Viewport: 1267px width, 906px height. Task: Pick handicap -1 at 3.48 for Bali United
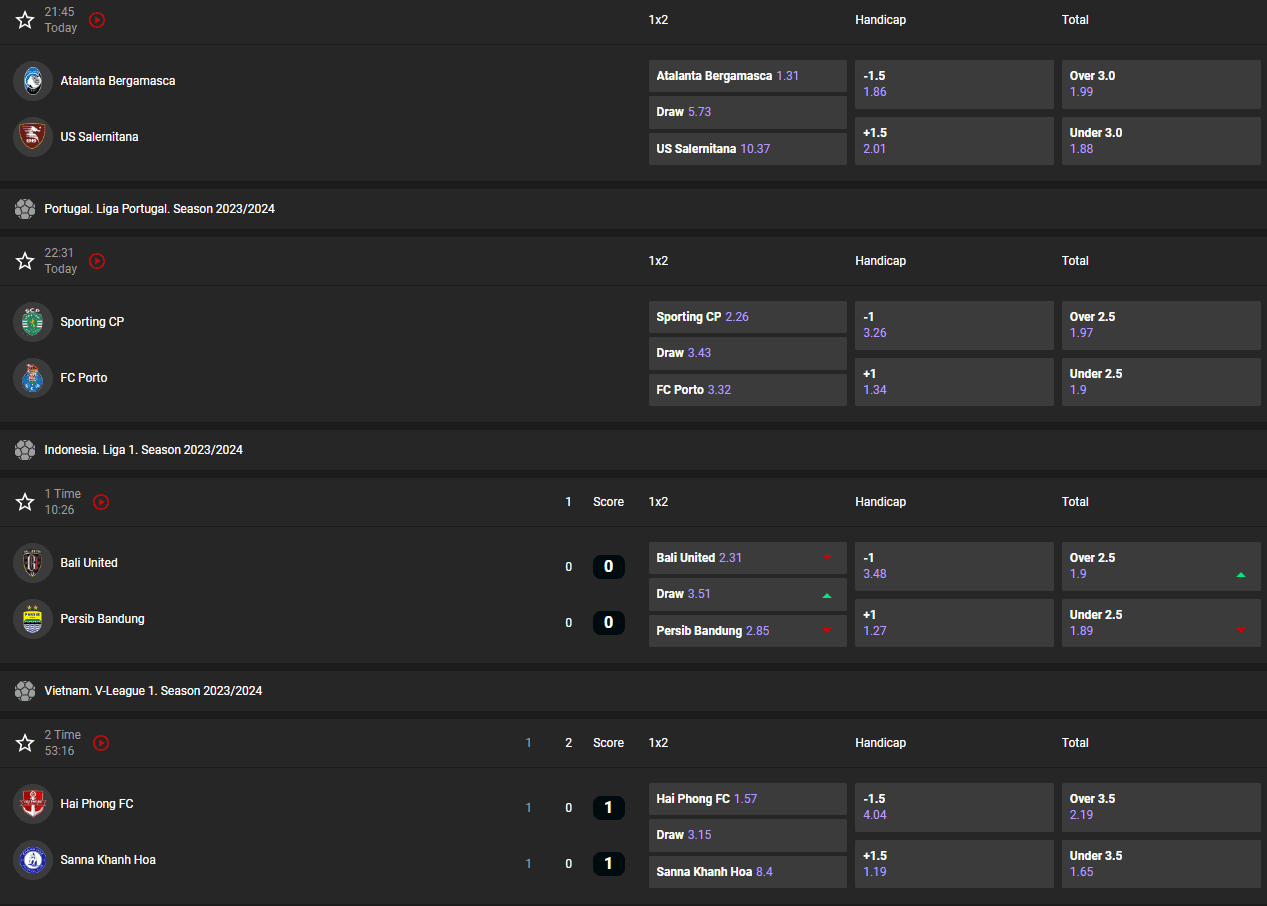[954, 566]
